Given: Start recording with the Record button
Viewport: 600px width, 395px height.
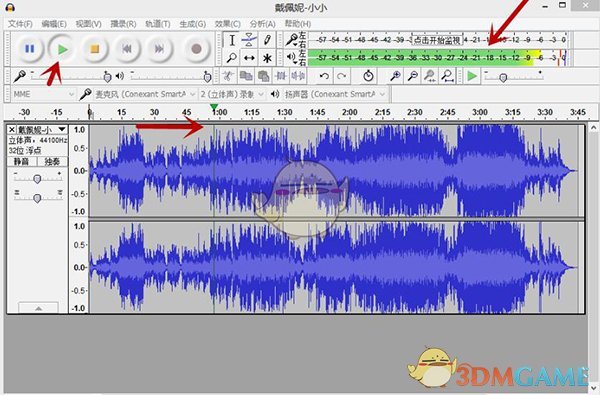Looking at the screenshot, I should point(196,49).
